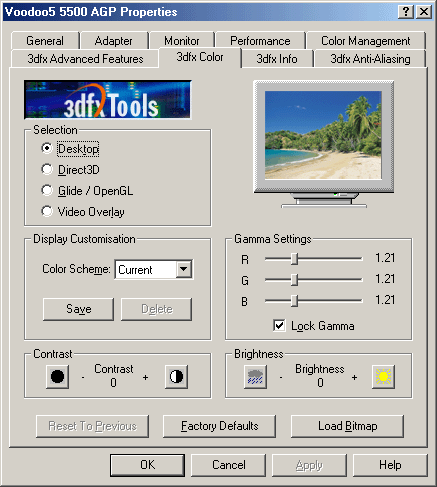
Task: Click the B gamma slider thumb
Action: coord(294,301)
